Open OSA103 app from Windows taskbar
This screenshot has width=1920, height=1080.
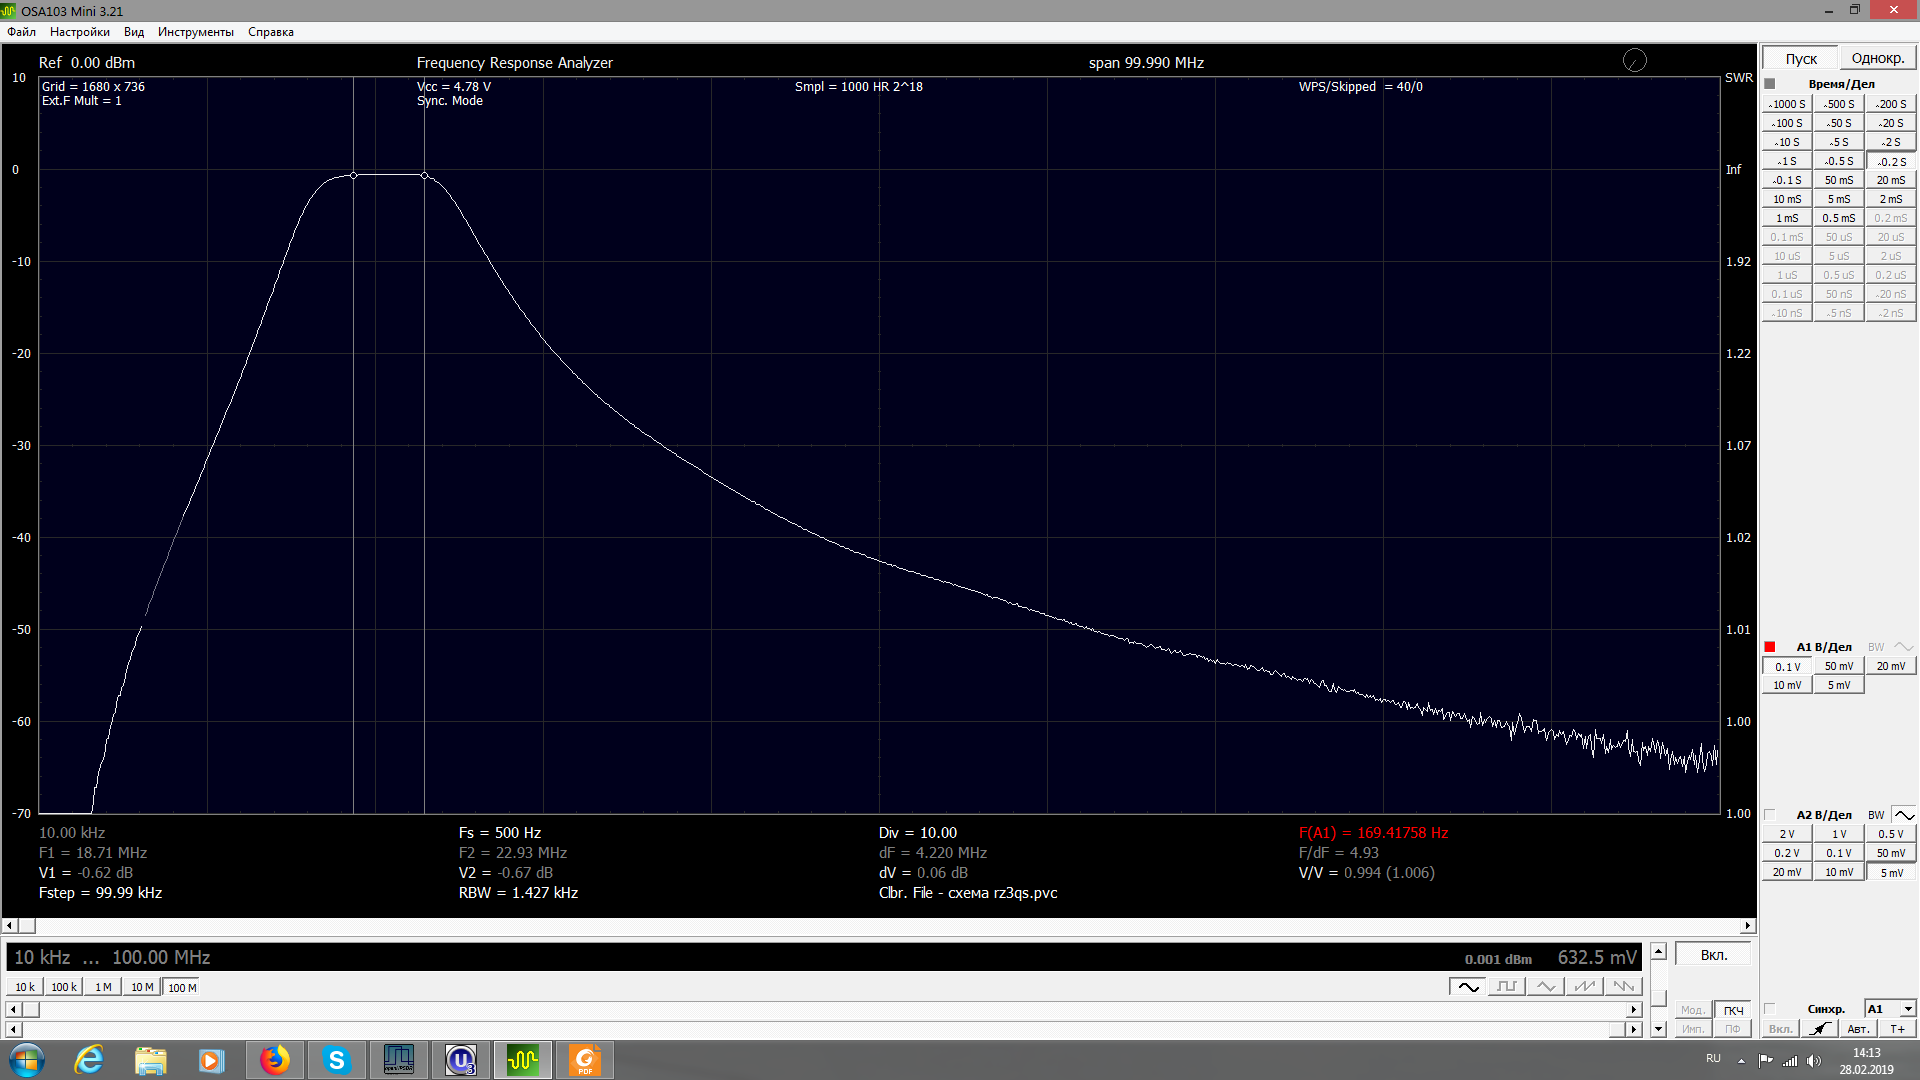(522, 1060)
